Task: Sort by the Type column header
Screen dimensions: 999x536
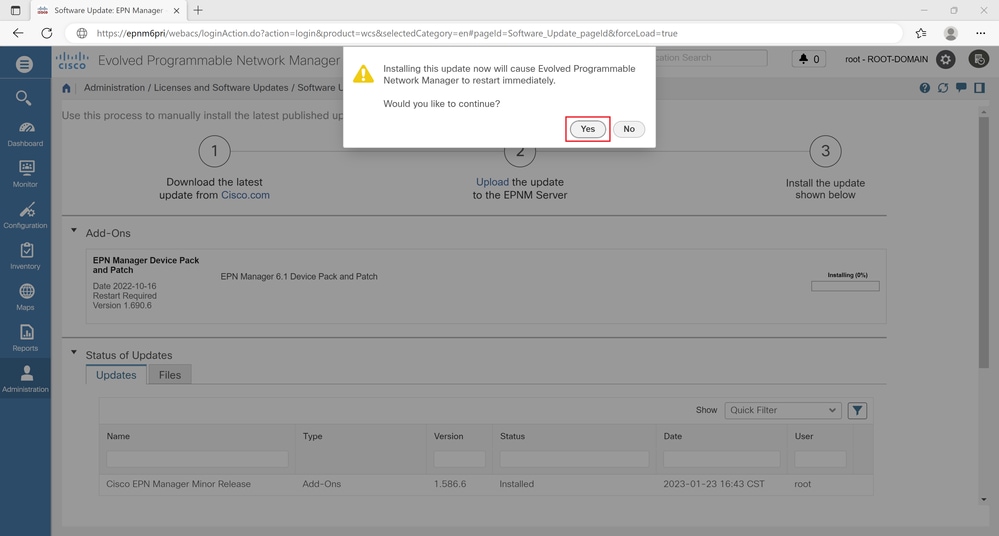Action: pos(312,437)
